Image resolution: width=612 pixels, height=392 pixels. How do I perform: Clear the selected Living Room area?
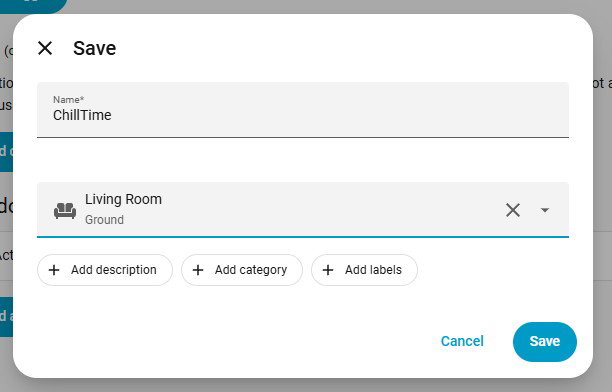point(512,210)
